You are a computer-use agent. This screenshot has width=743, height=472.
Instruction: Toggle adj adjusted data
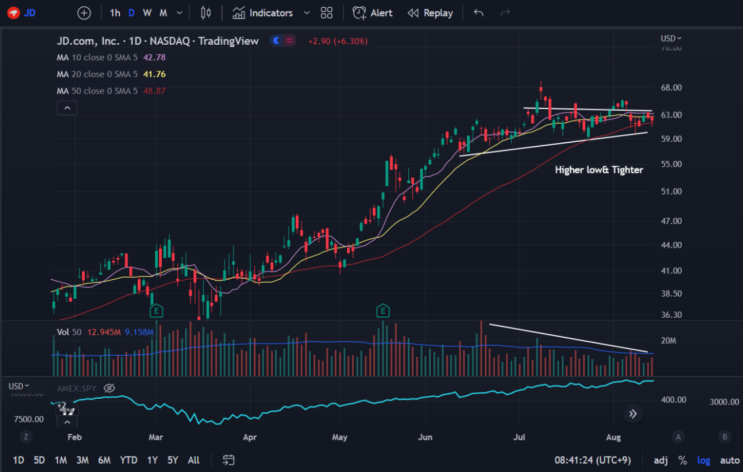661,460
